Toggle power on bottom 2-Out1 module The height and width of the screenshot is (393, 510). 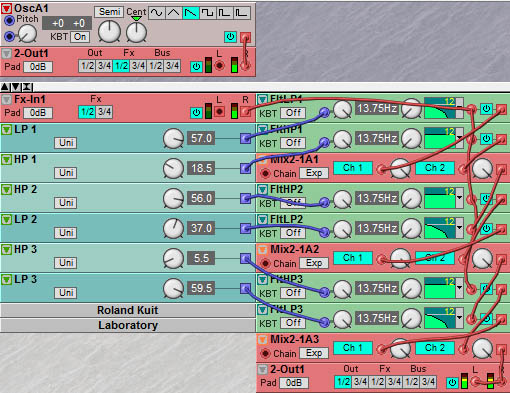(452, 383)
